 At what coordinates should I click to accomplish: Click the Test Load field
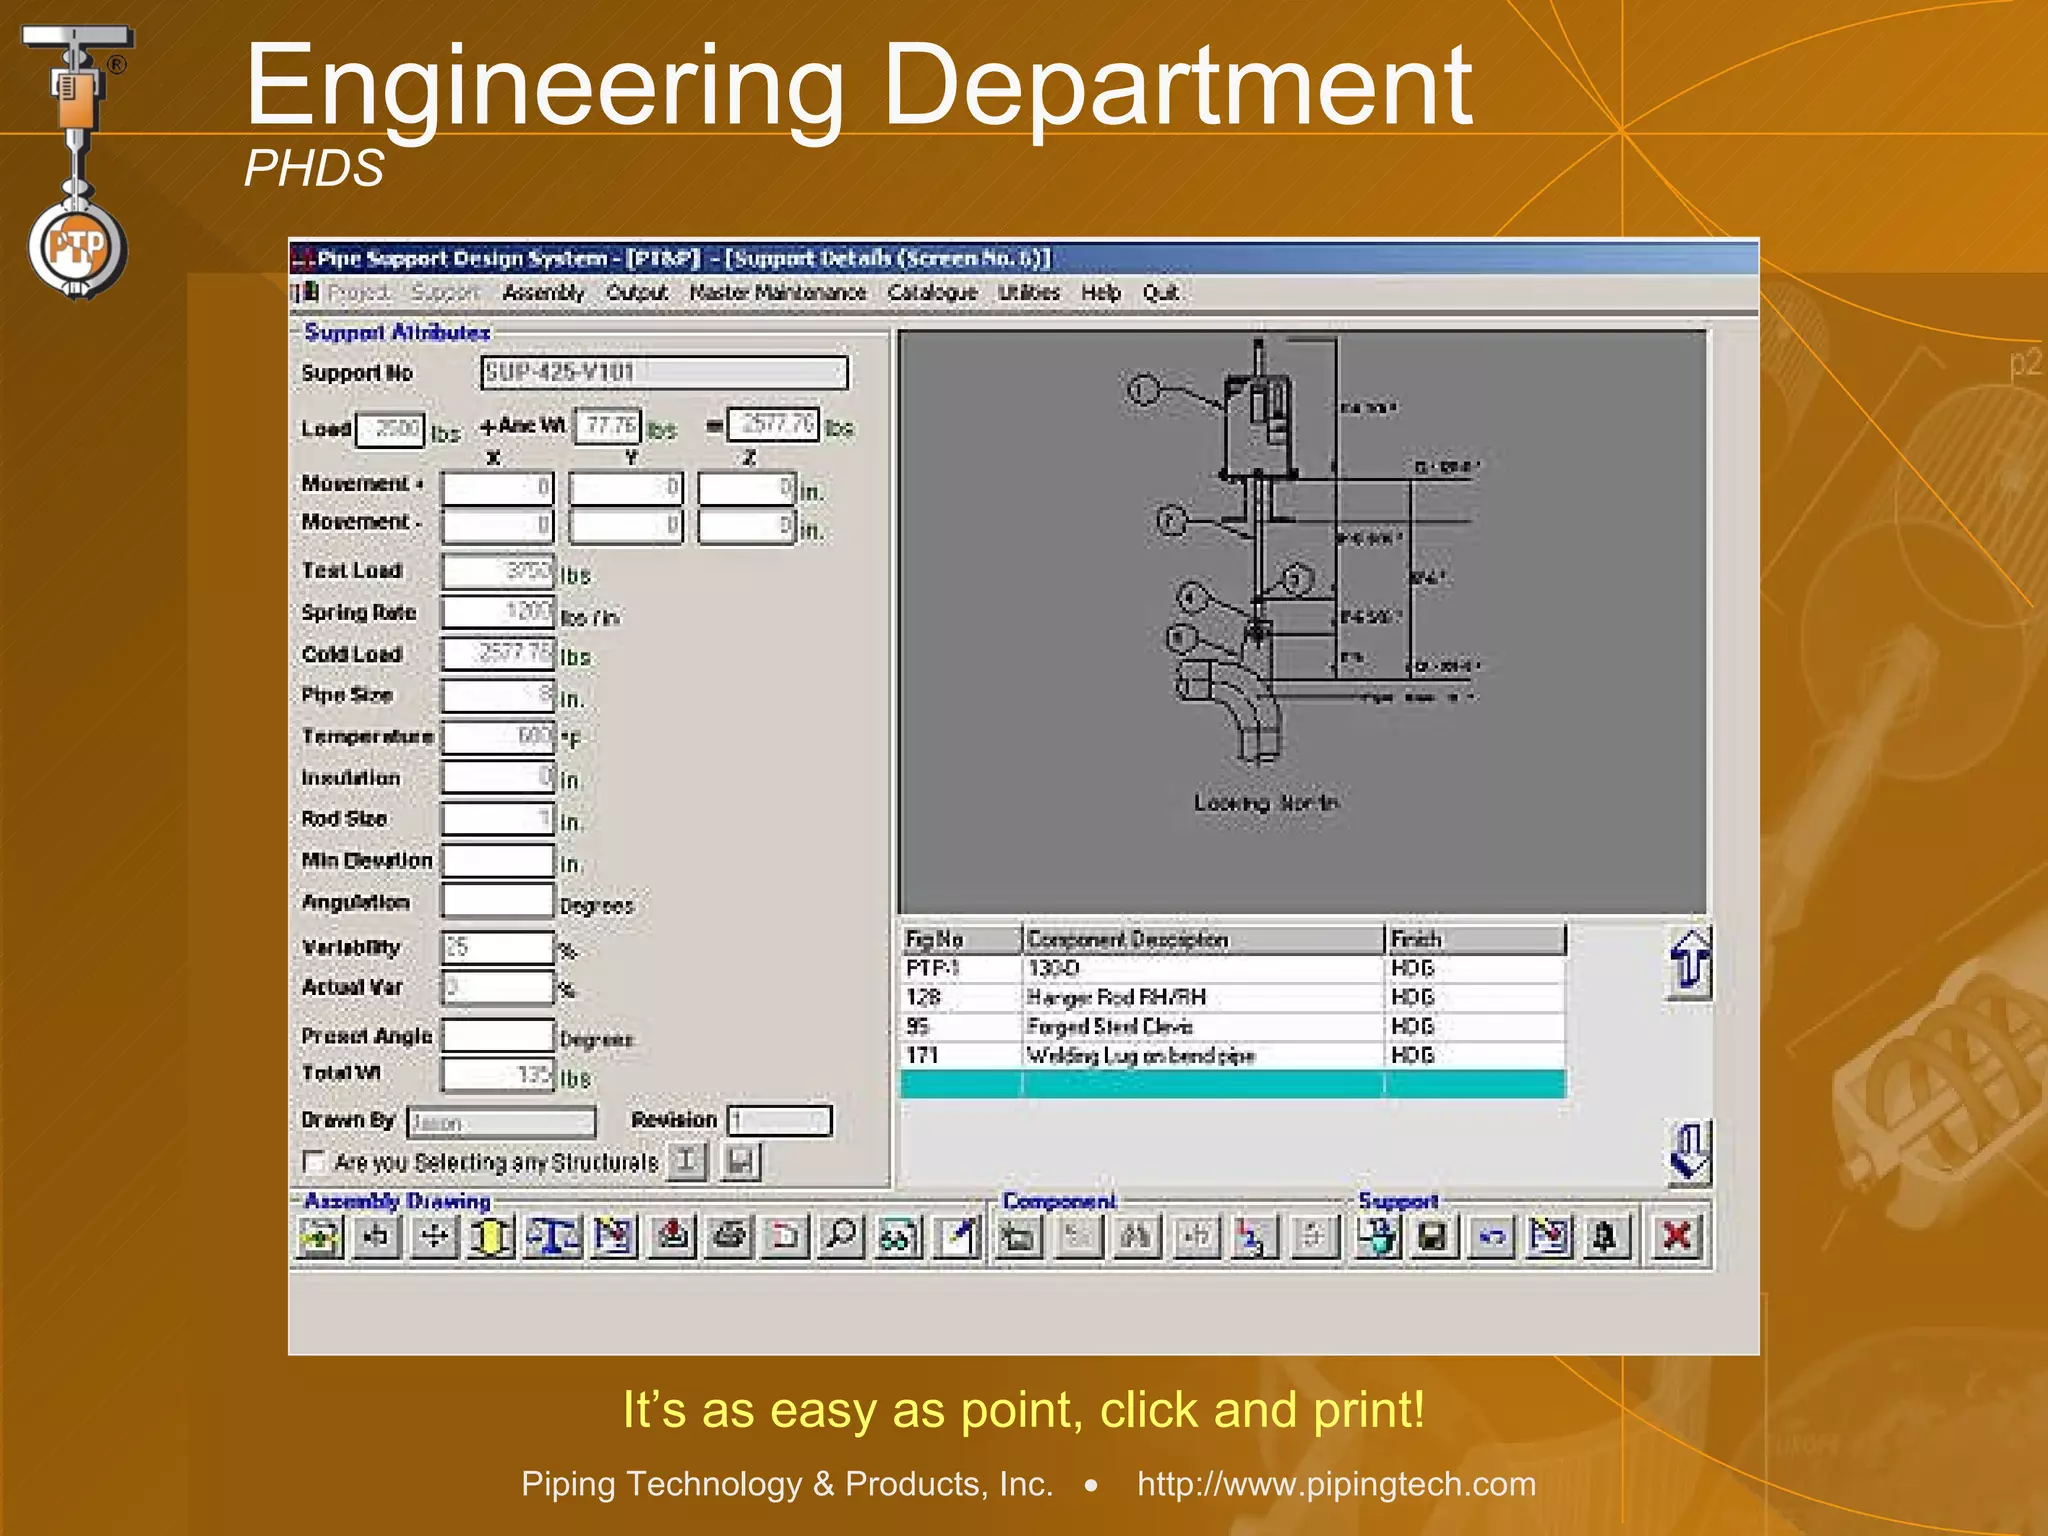(498, 571)
